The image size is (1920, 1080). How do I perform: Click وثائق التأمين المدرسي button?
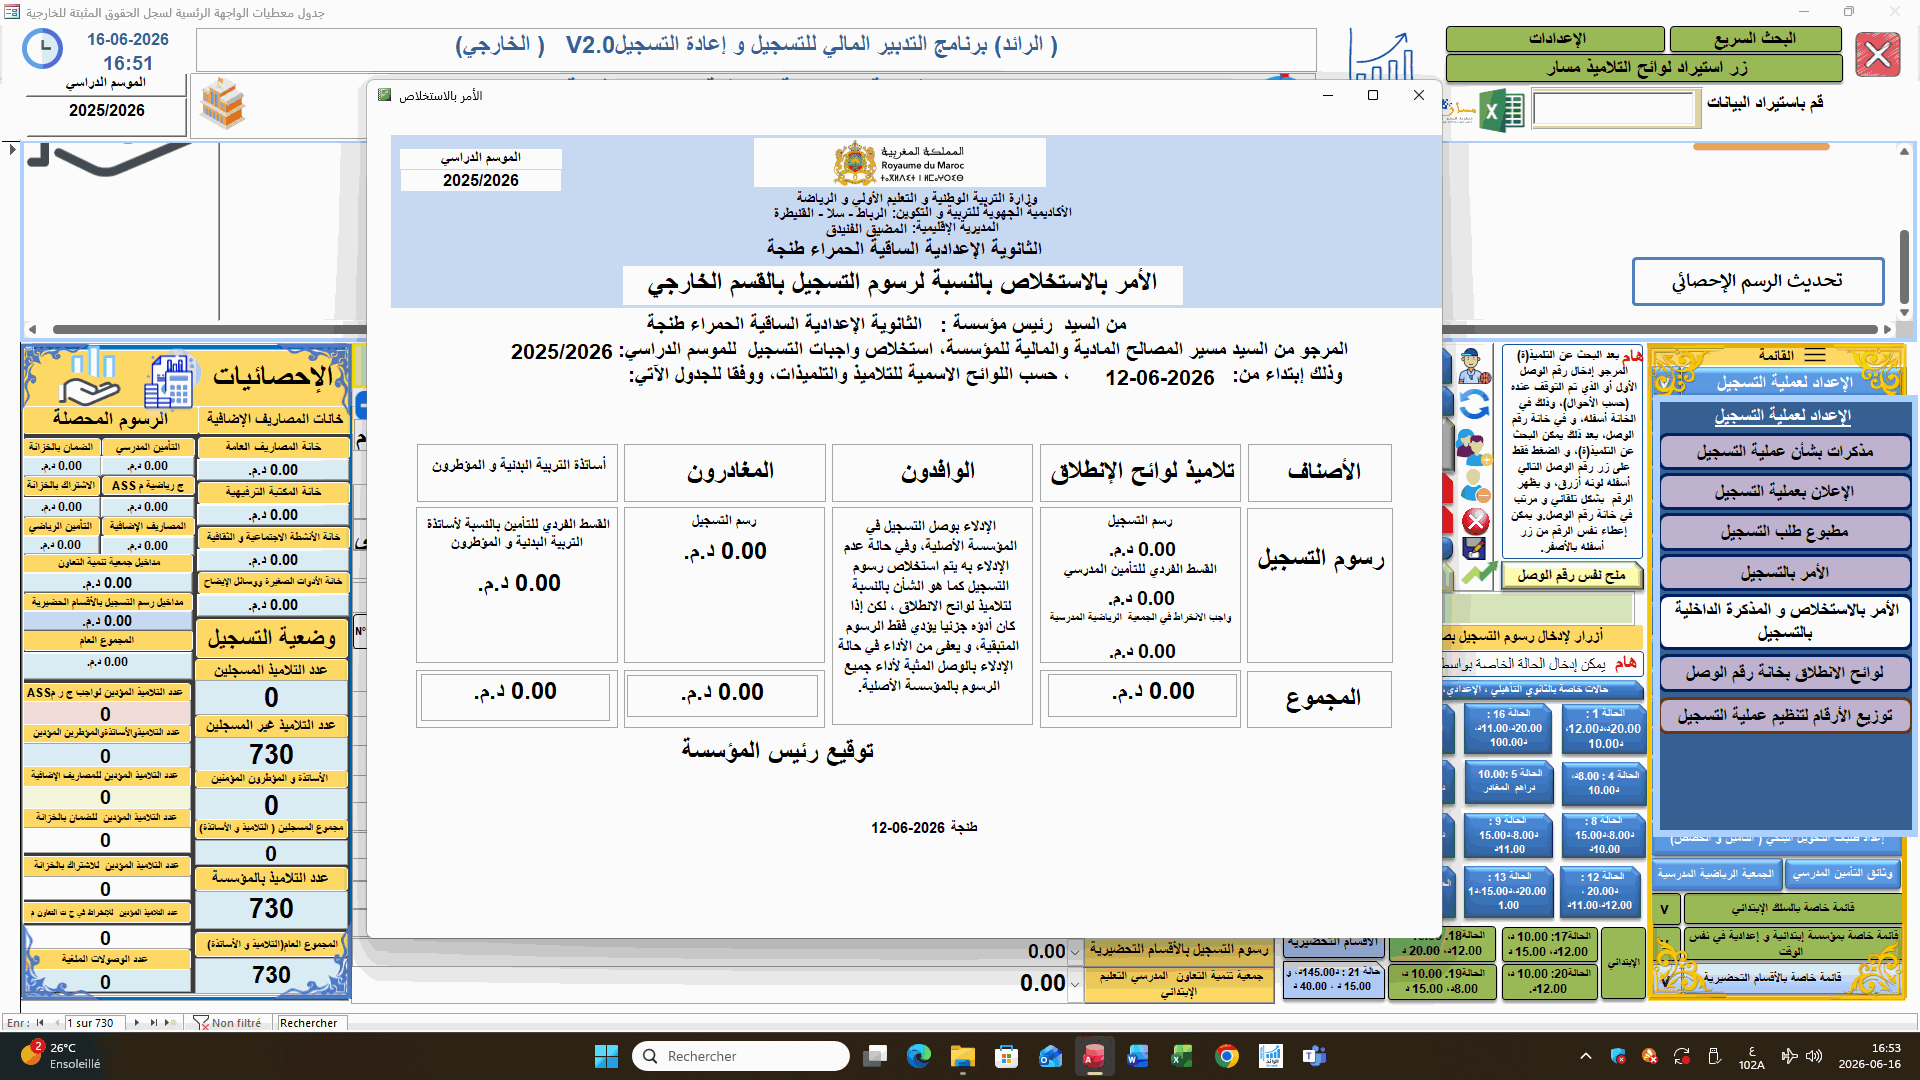click(x=1842, y=874)
